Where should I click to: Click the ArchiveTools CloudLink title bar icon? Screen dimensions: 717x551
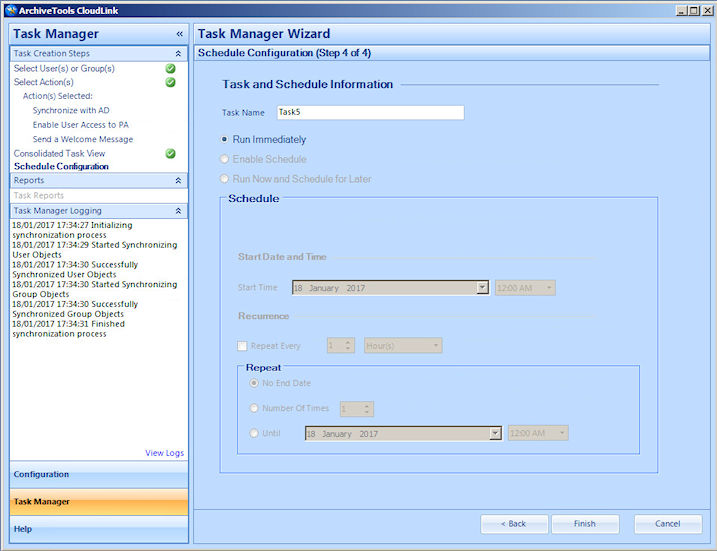pyautogui.click(x=11, y=10)
